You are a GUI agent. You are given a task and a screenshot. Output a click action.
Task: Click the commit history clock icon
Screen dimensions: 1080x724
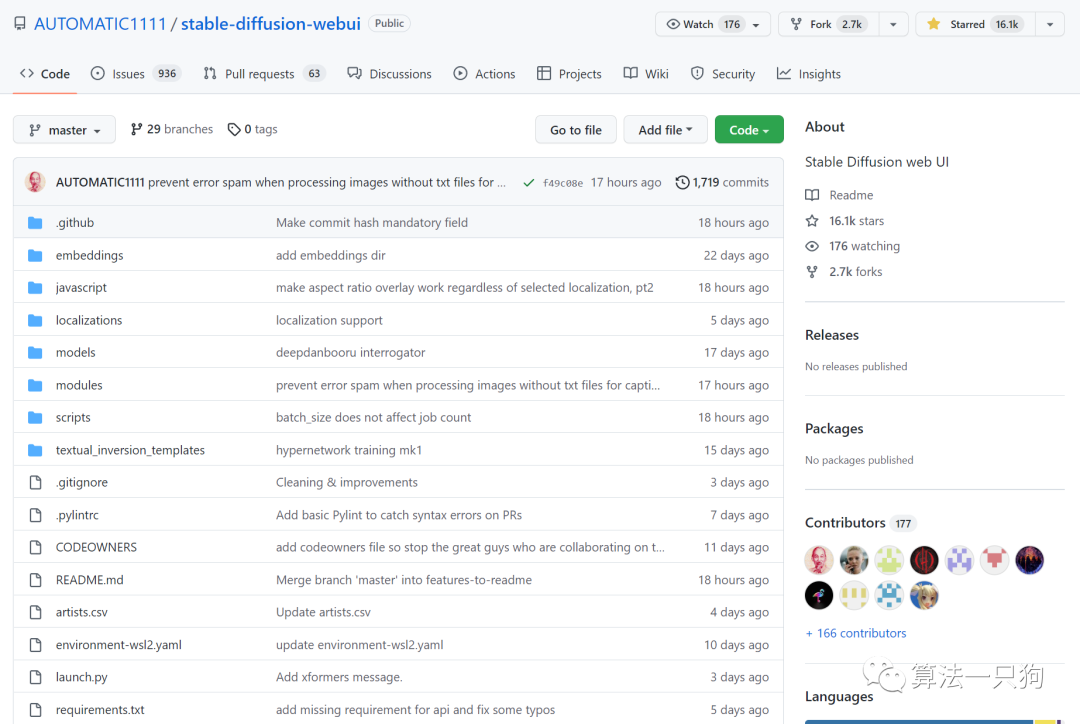click(x=682, y=183)
